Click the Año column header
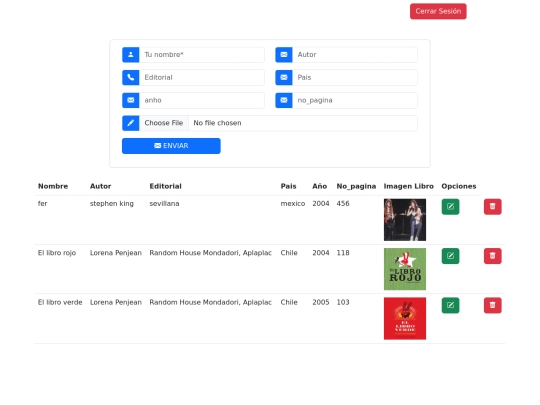This screenshot has height=405, width=540. click(x=320, y=186)
